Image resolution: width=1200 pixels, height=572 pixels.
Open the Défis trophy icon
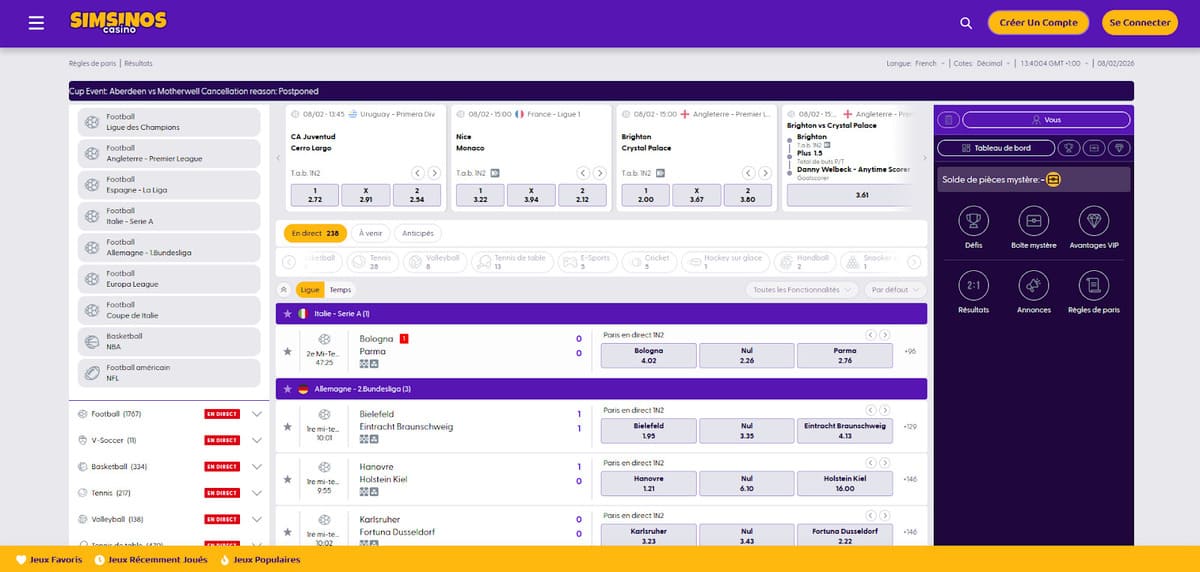point(973,221)
